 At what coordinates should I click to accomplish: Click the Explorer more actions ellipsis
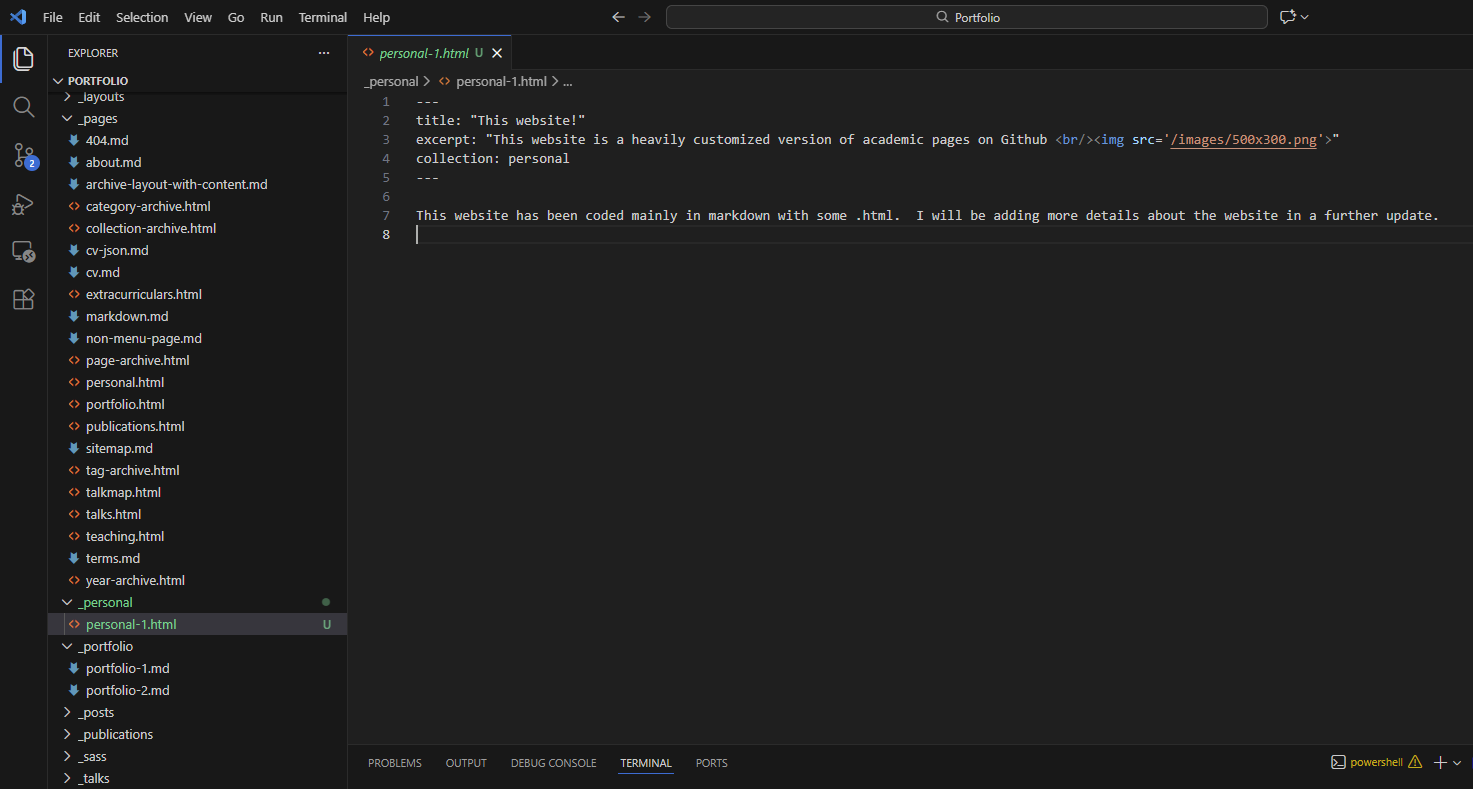(323, 53)
